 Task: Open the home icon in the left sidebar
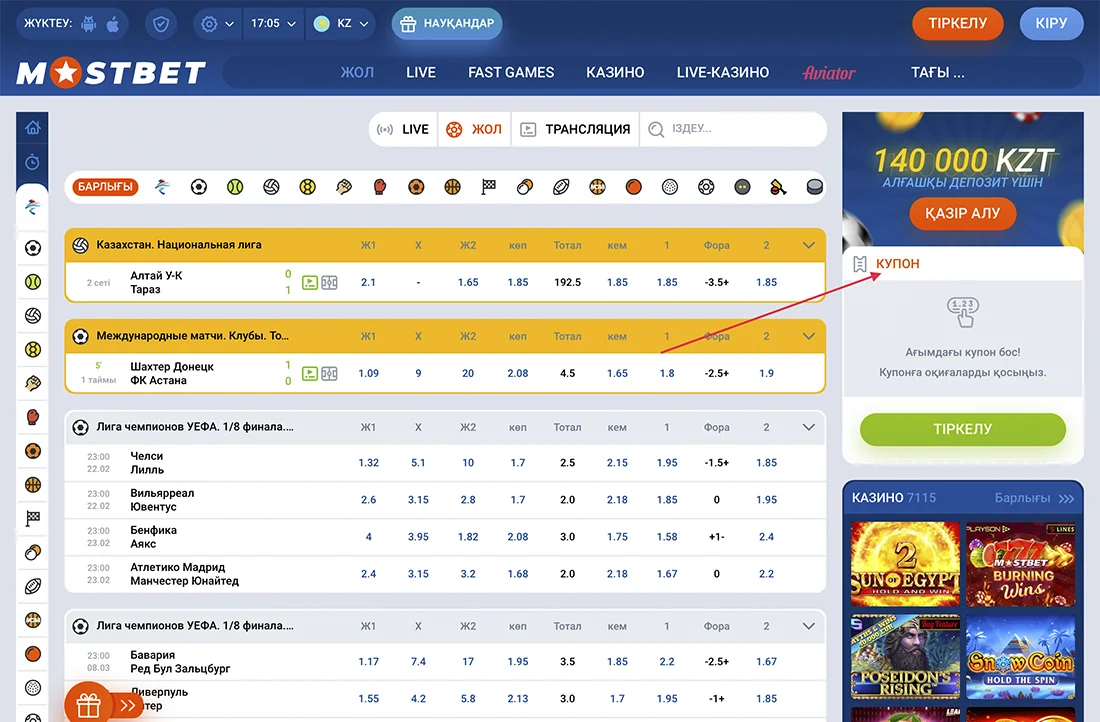(x=32, y=128)
